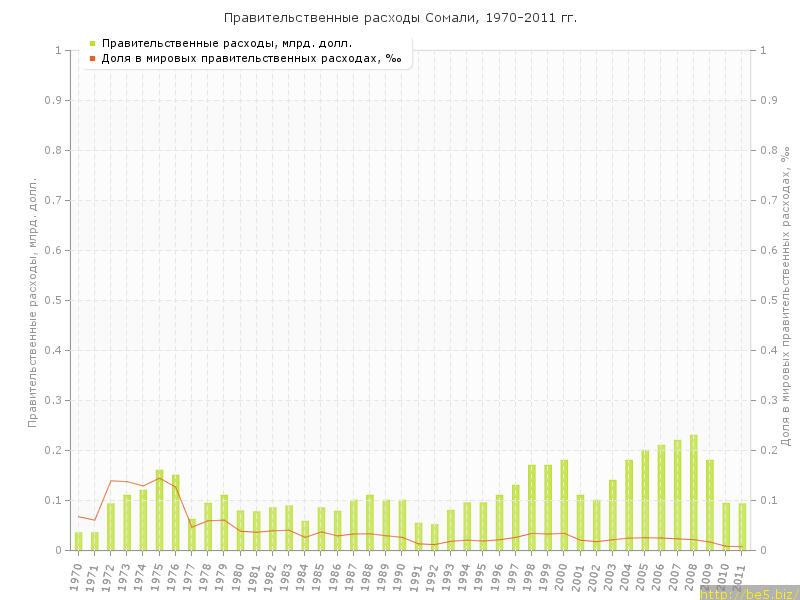Click the 1984 year label on the x-axis
The width and height of the screenshot is (800, 600).
304,577
